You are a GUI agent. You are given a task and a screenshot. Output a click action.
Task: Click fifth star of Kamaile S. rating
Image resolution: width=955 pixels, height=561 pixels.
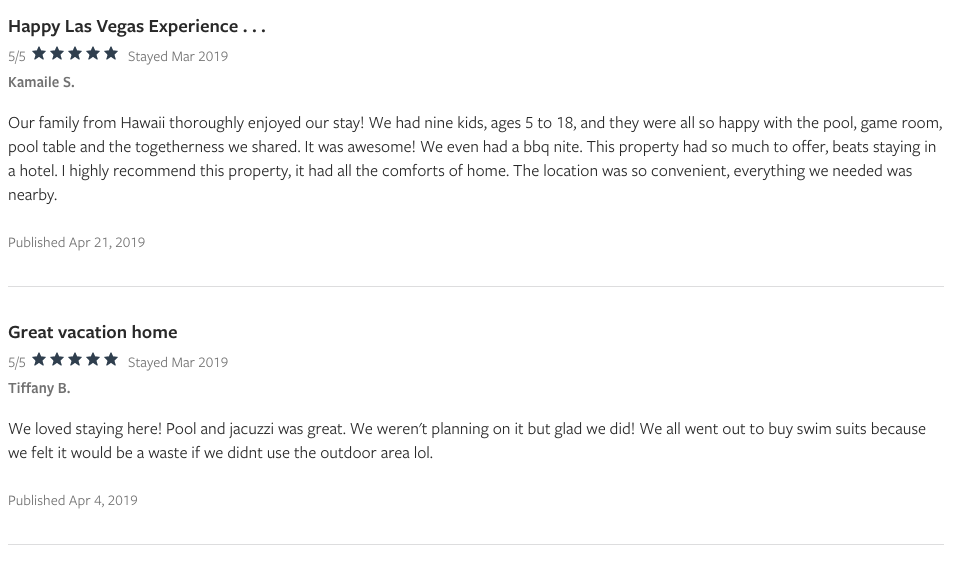click(111, 54)
